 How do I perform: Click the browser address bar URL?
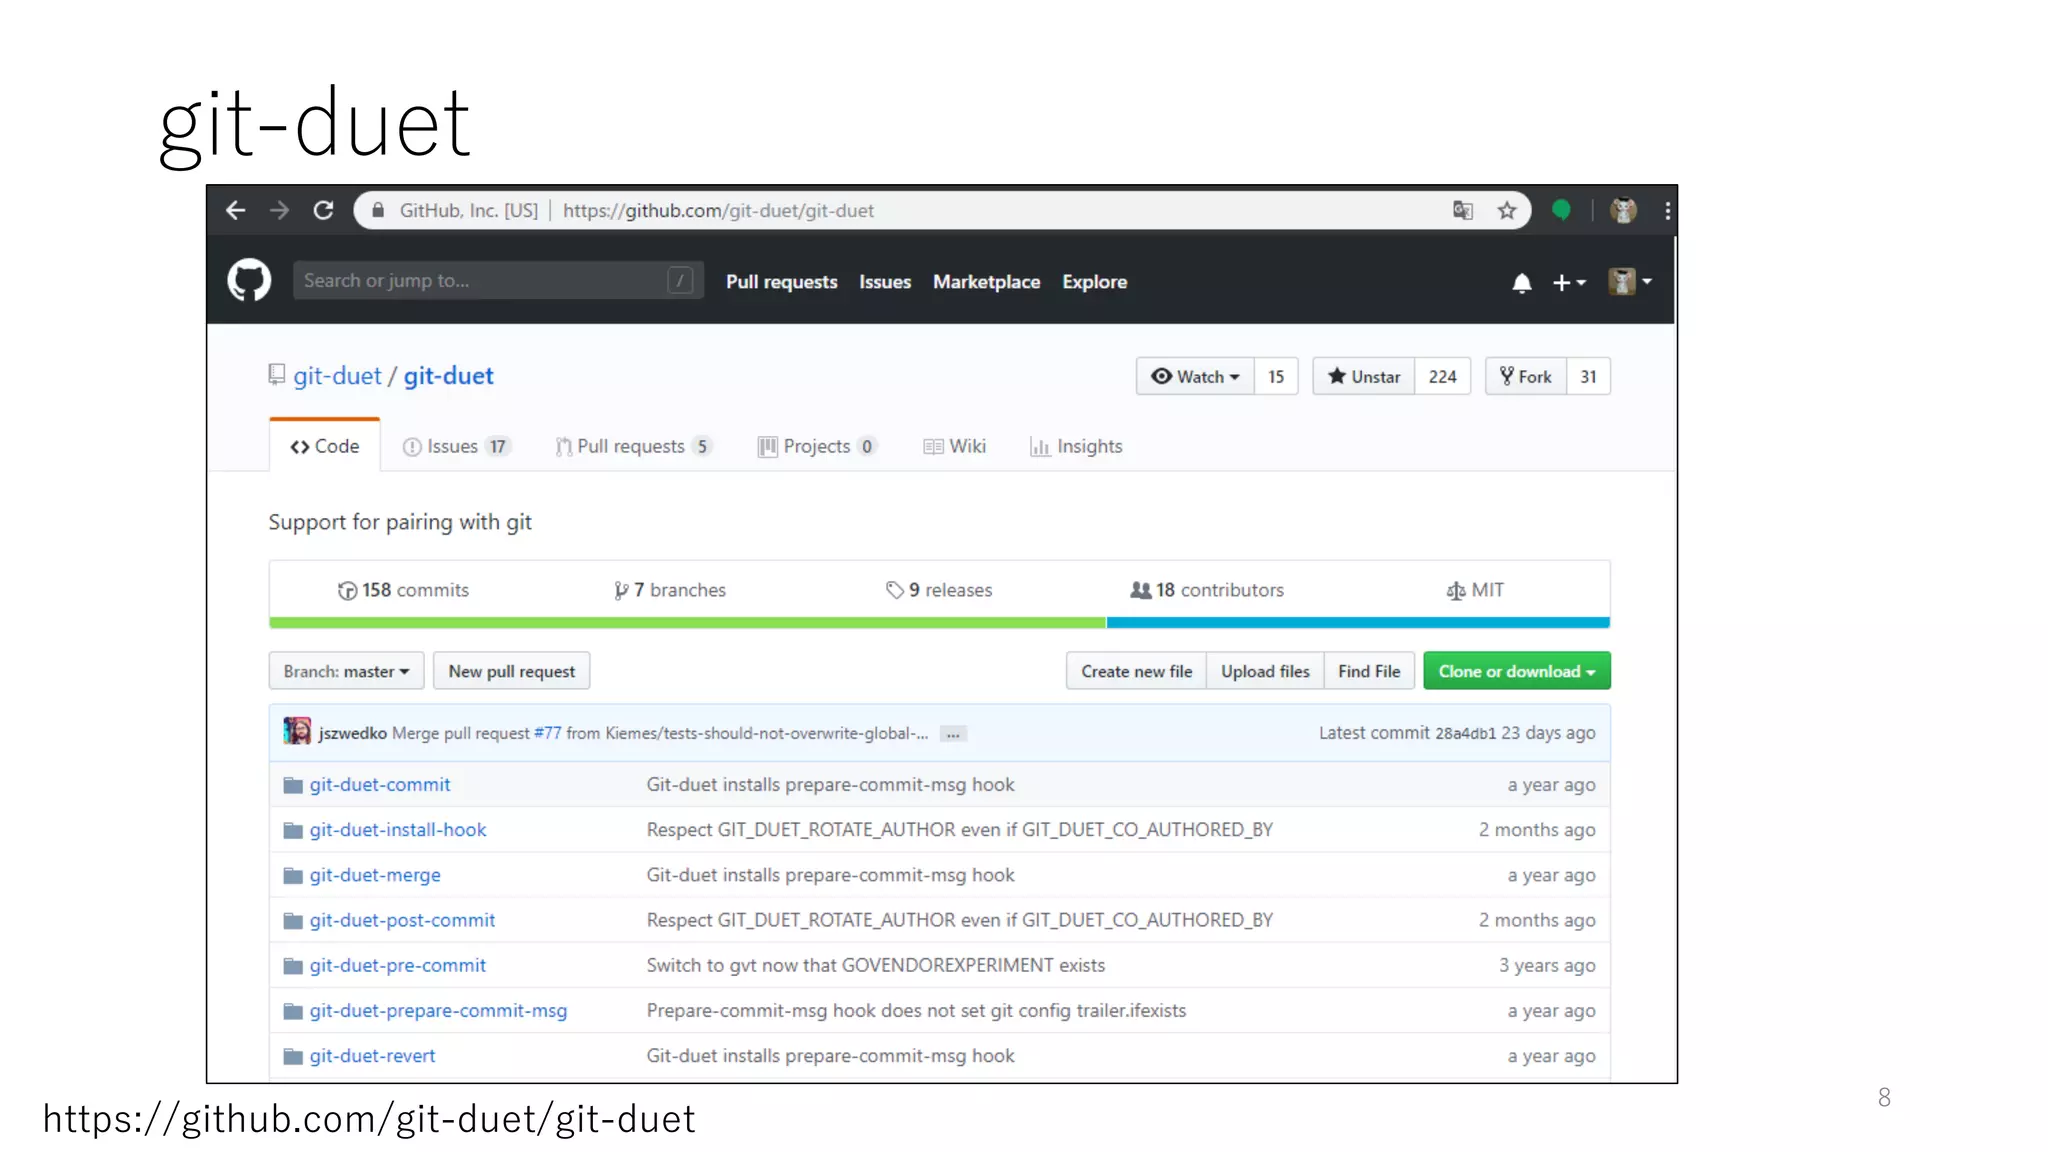[718, 210]
